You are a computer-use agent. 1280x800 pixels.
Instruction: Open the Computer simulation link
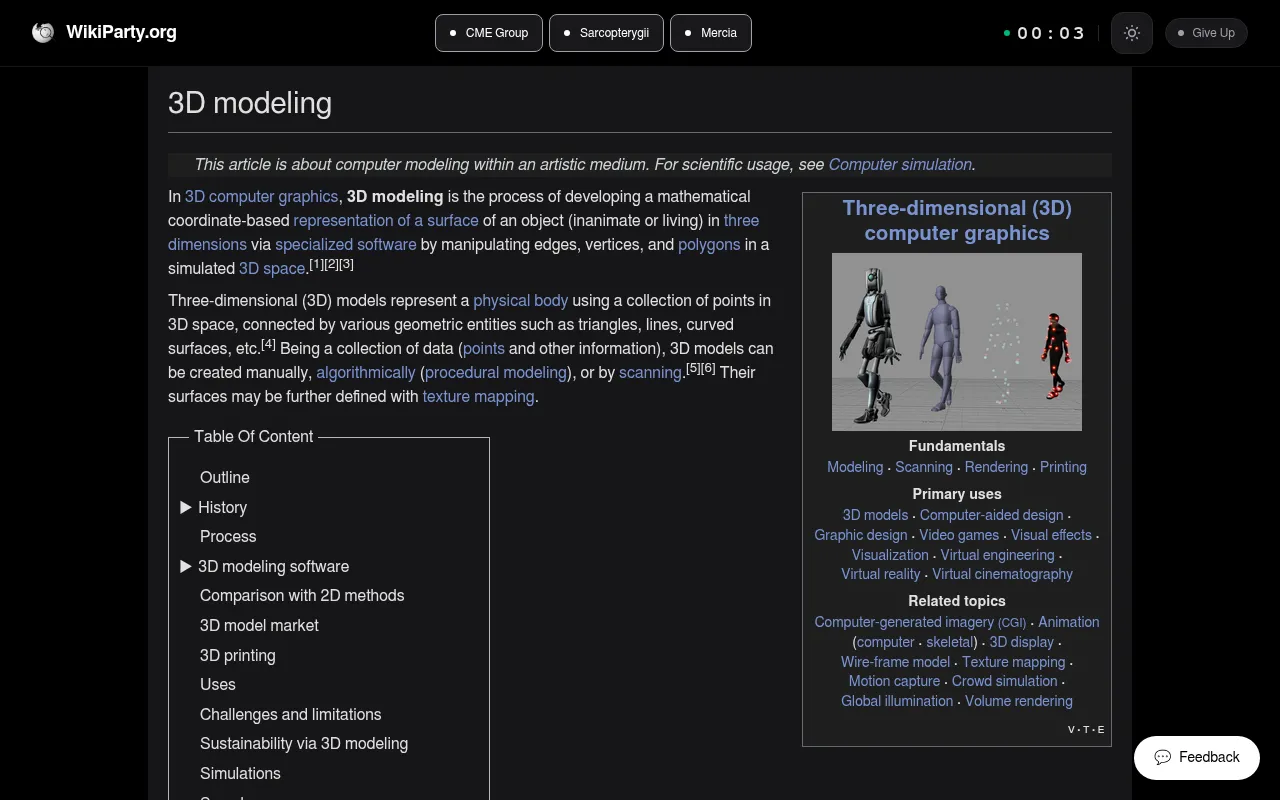click(900, 164)
